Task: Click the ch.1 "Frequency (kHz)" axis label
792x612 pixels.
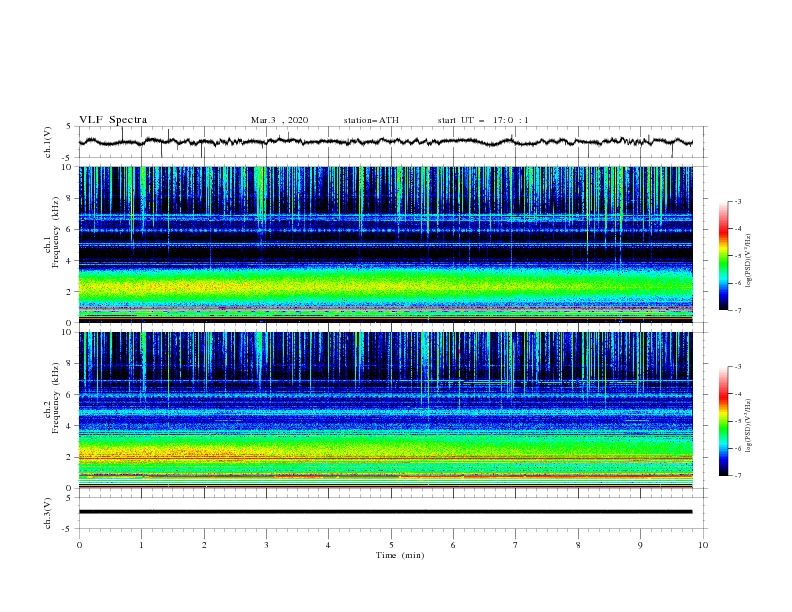Action: [56, 232]
